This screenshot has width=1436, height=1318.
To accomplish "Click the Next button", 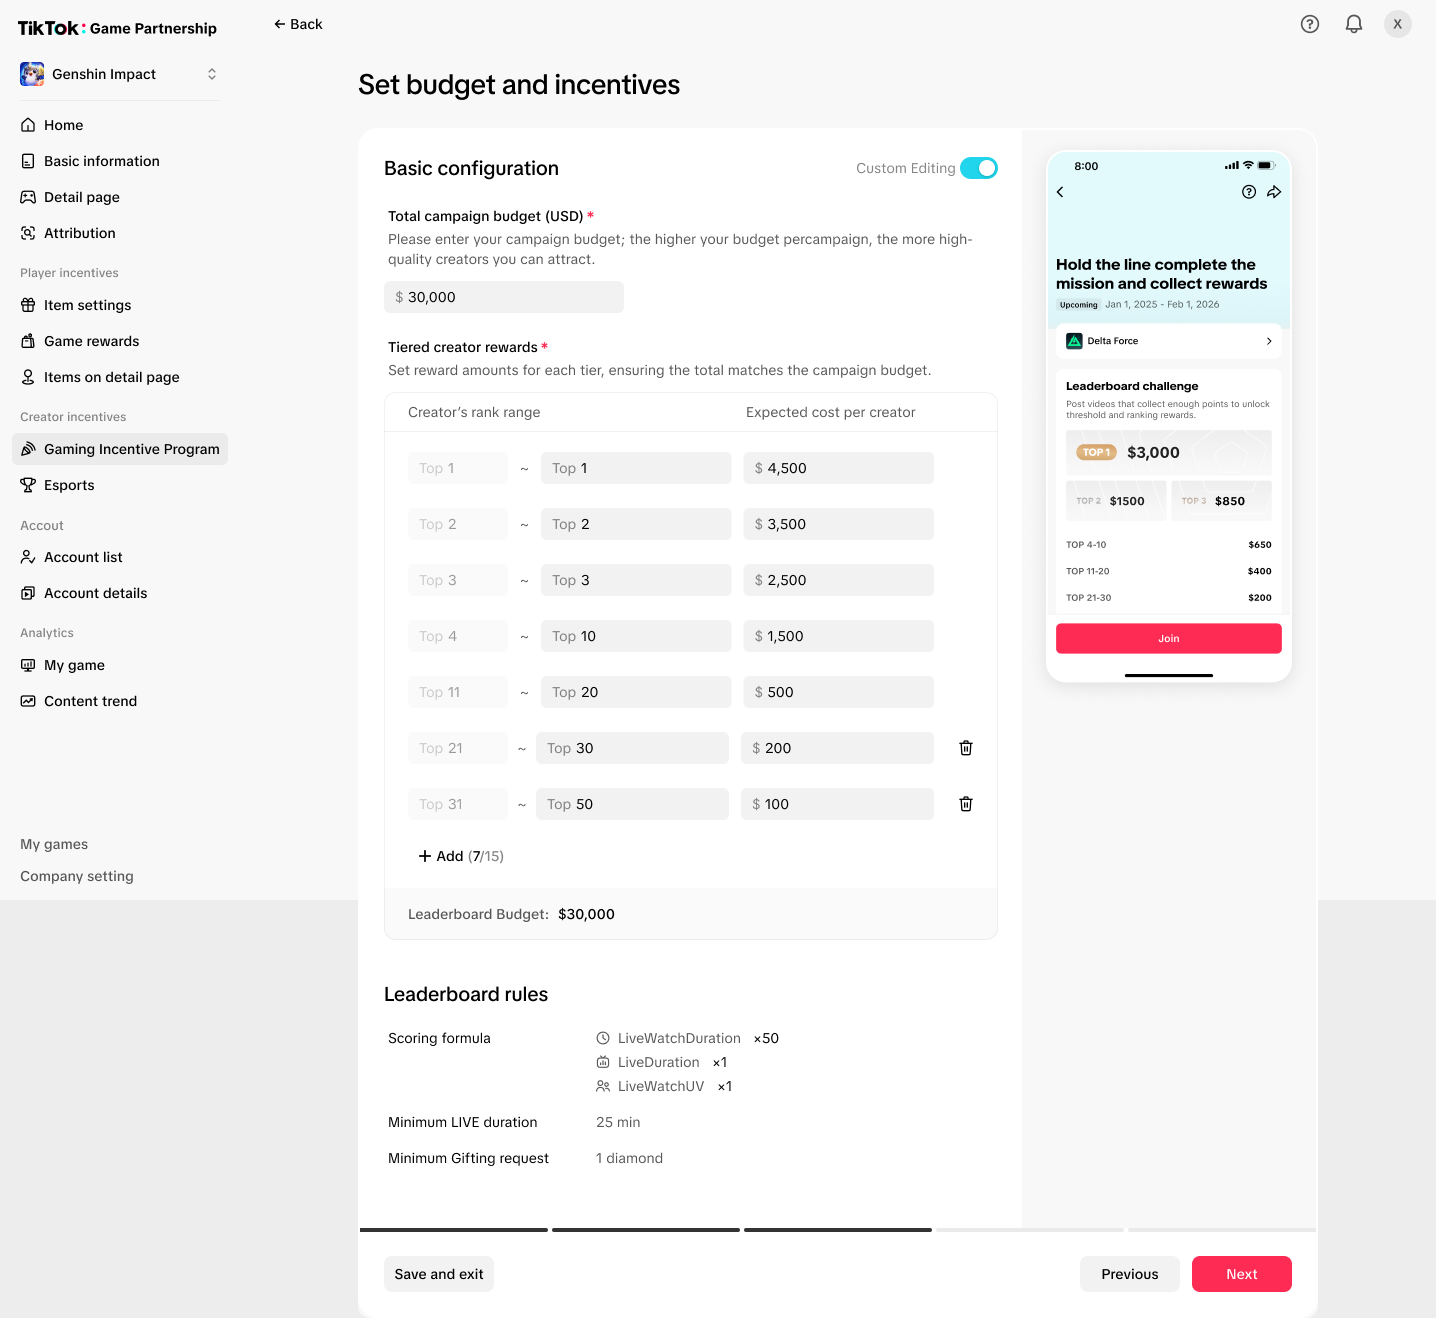I will (1242, 1274).
